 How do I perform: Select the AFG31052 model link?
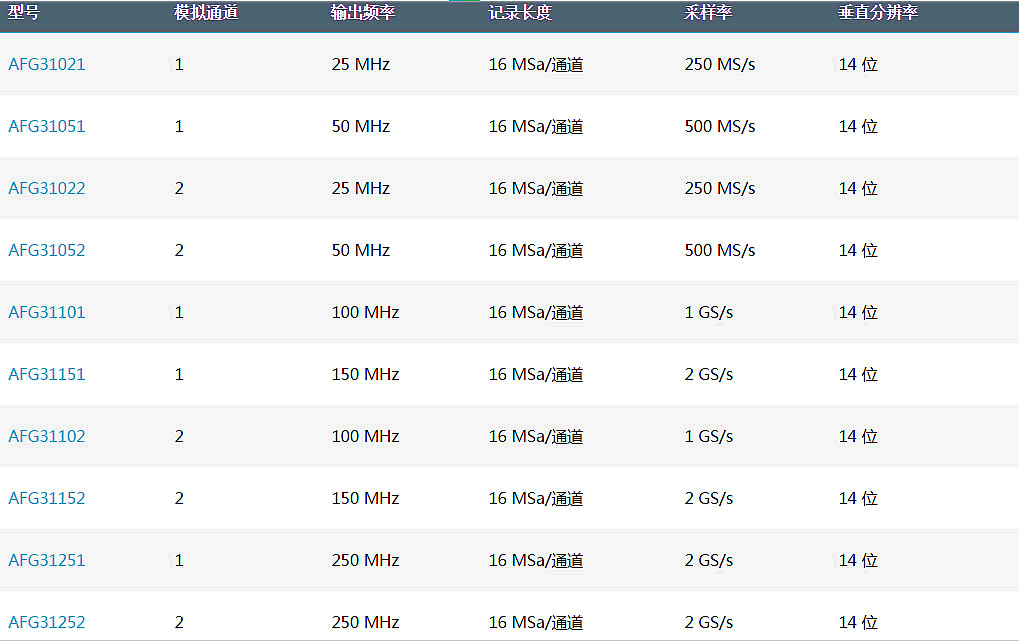point(47,251)
